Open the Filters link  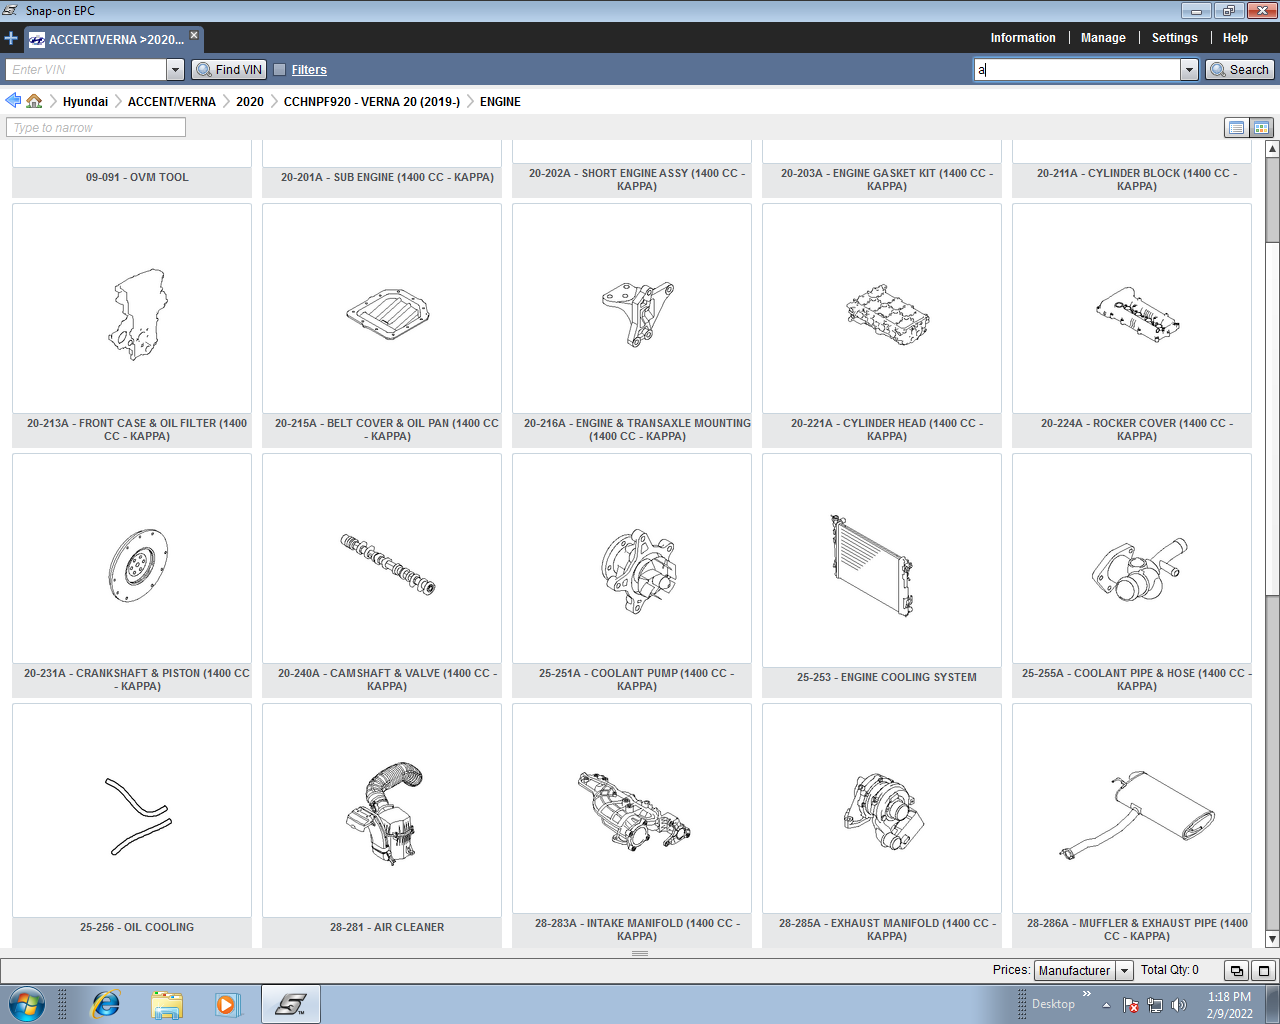tap(309, 70)
